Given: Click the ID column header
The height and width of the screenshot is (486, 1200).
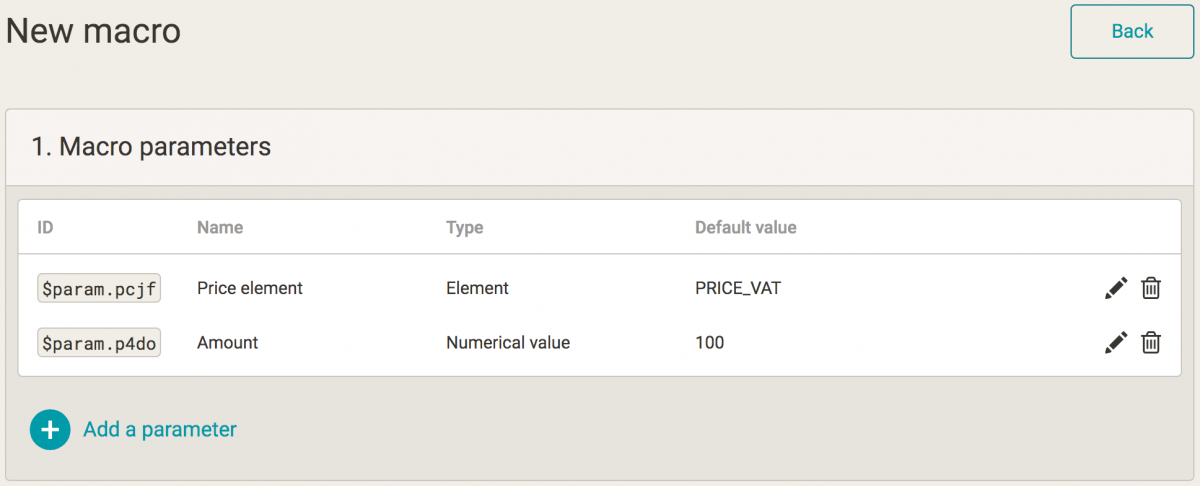Looking at the screenshot, I should (x=45, y=228).
